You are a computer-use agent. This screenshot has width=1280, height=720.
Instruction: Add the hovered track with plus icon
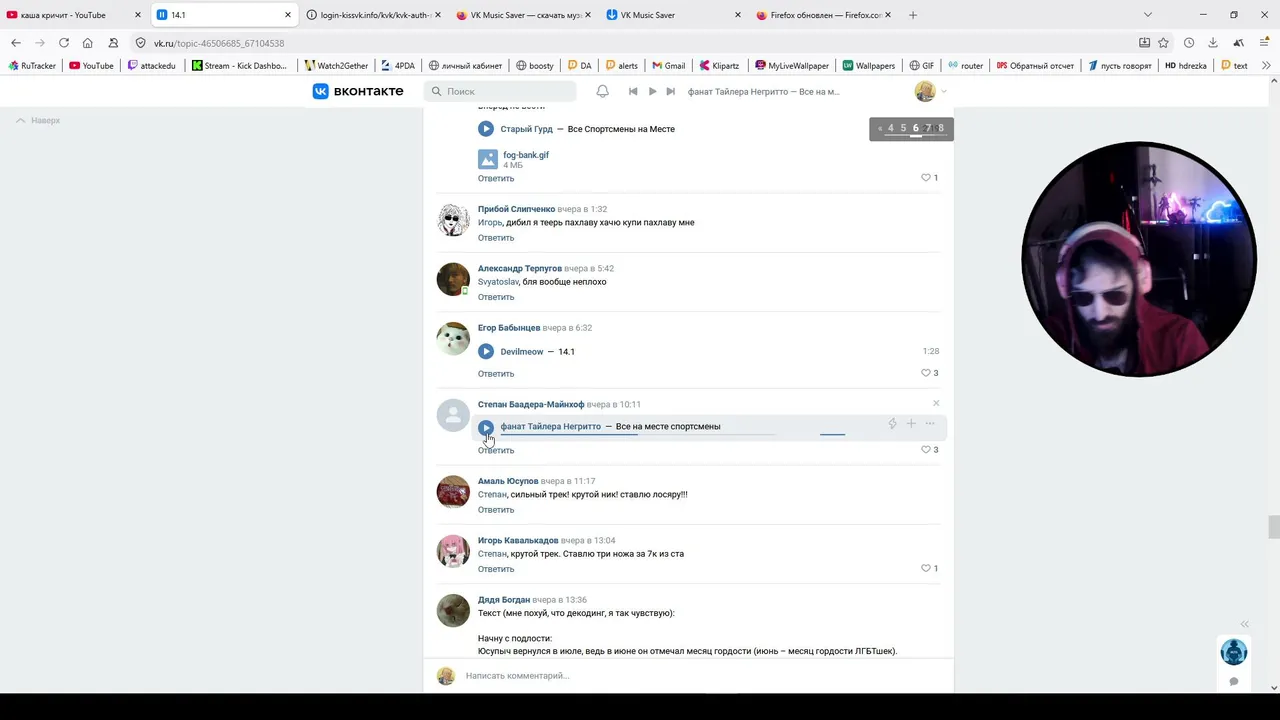(911, 424)
